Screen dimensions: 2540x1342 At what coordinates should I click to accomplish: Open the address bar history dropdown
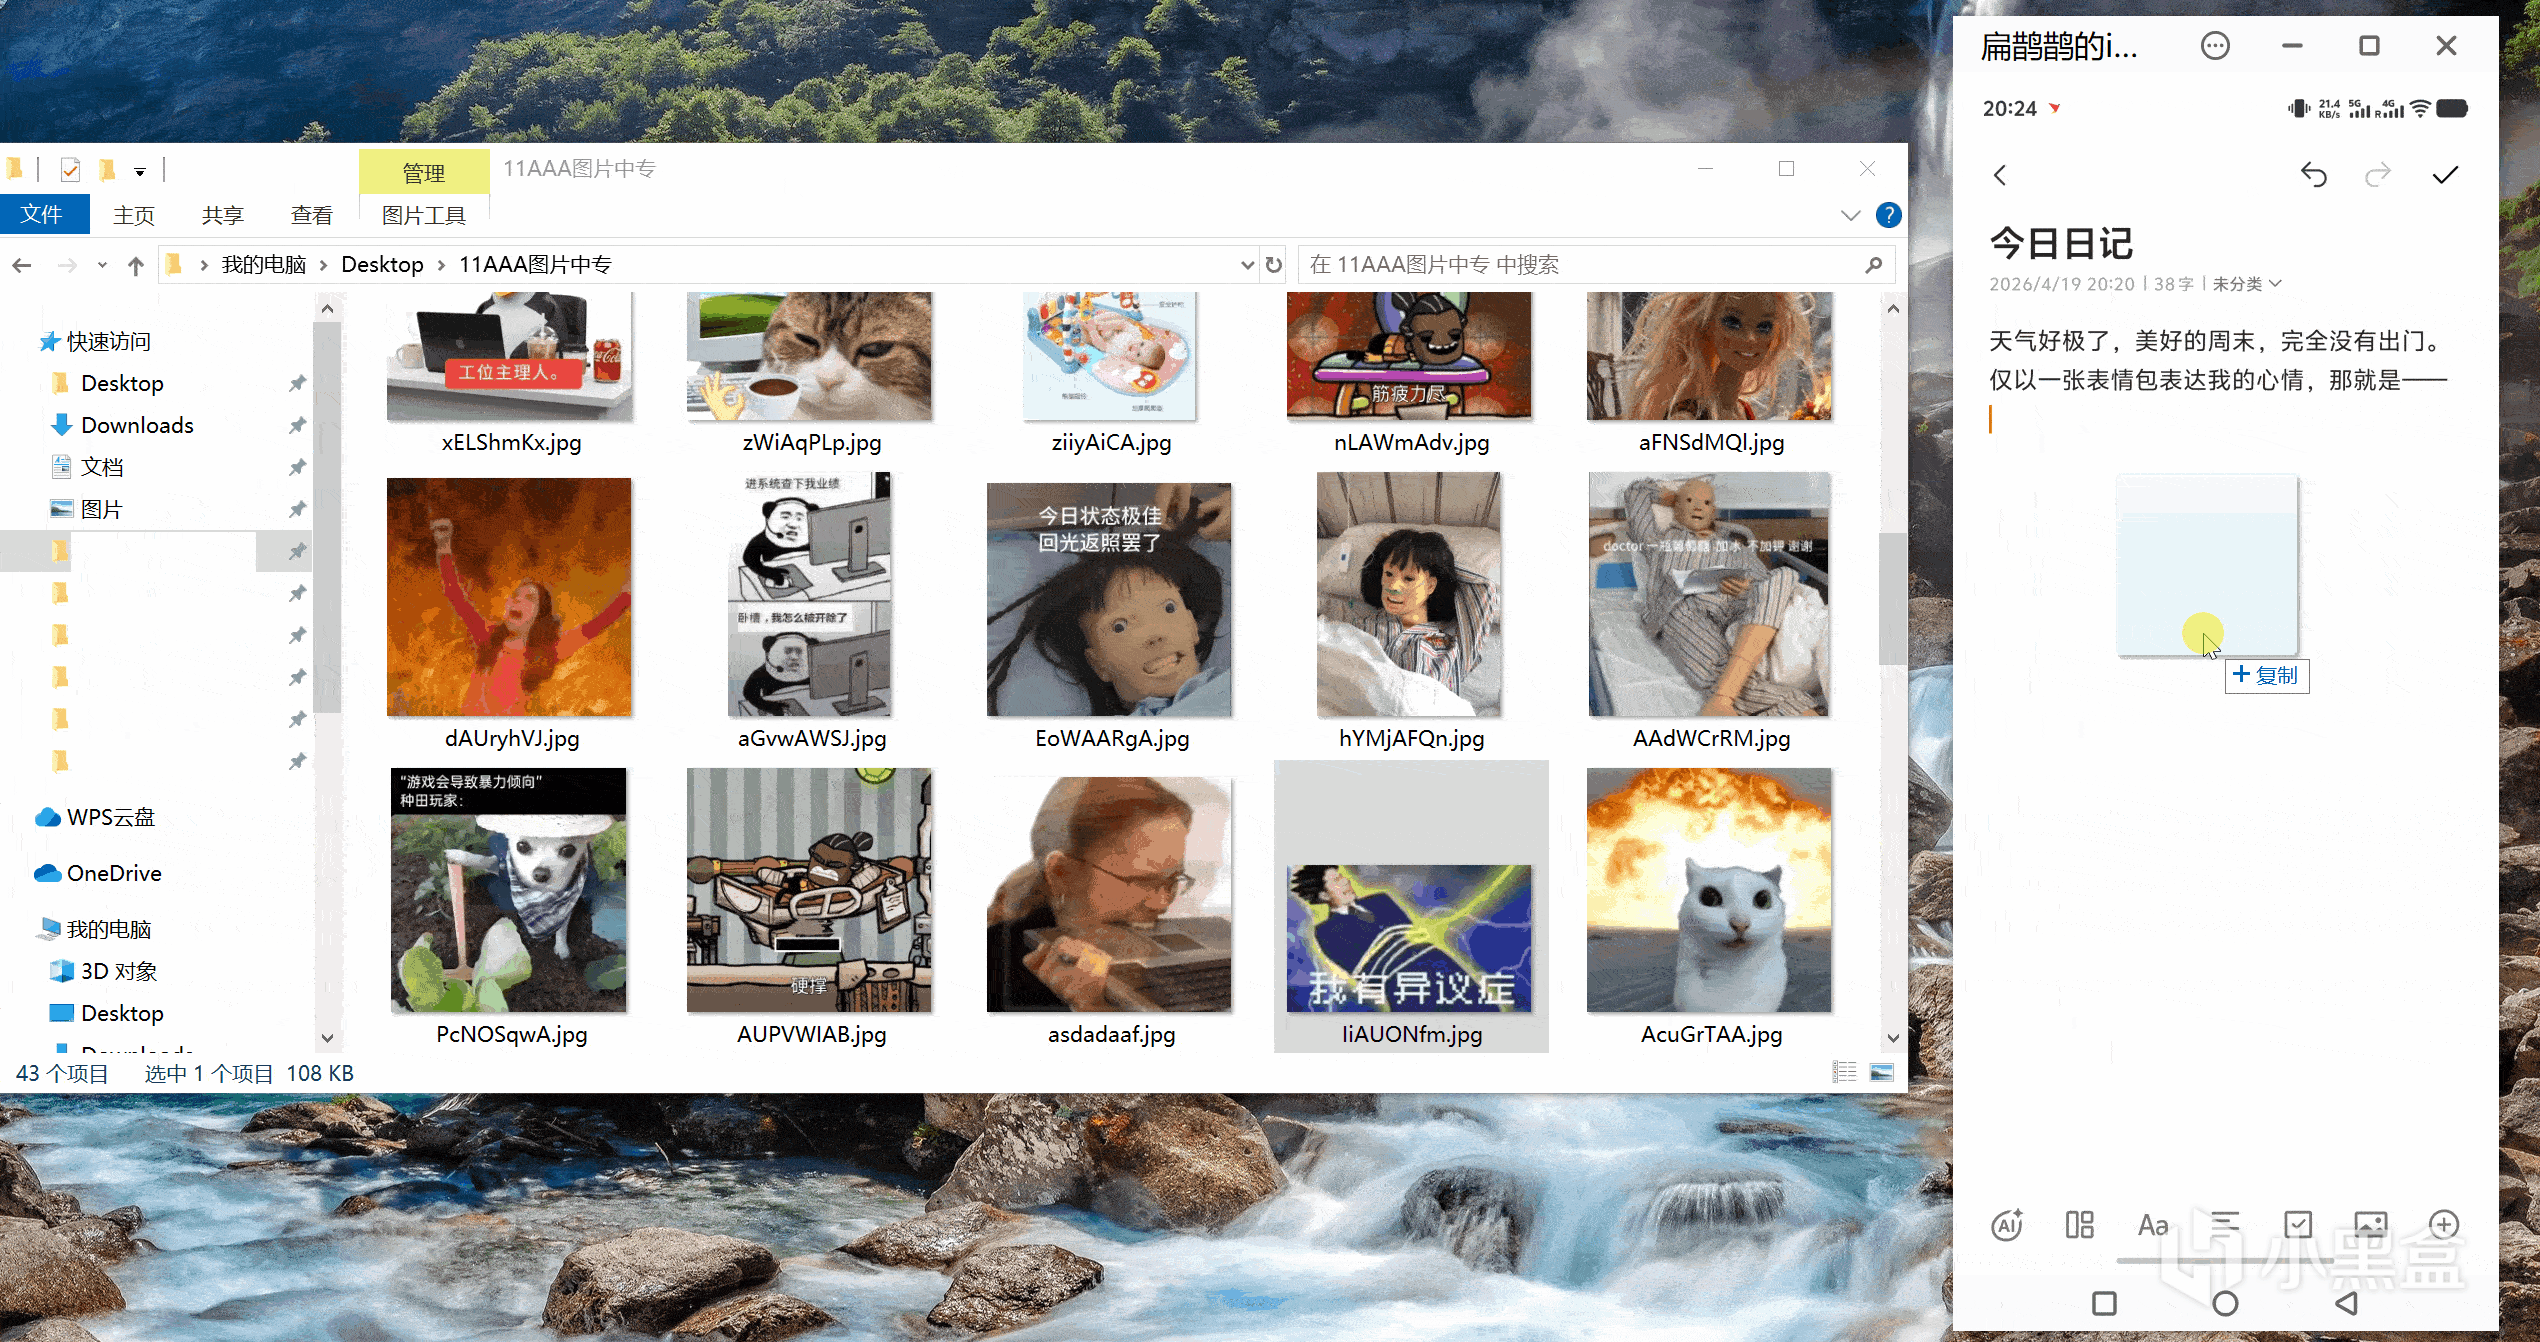[1247, 265]
